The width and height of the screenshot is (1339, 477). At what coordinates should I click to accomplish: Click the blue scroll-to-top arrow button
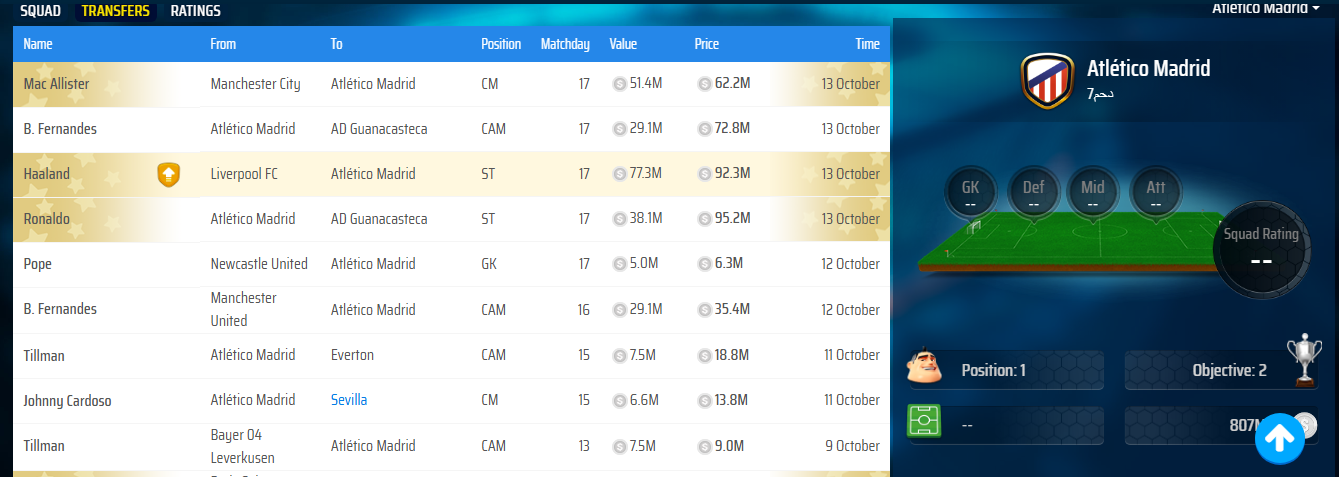pos(1280,438)
